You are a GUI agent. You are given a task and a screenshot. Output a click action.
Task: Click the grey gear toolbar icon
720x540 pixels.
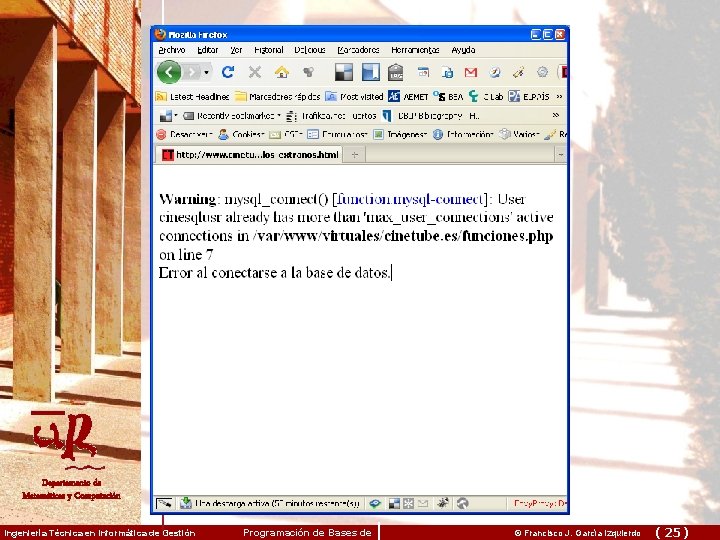[x=542, y=72]
